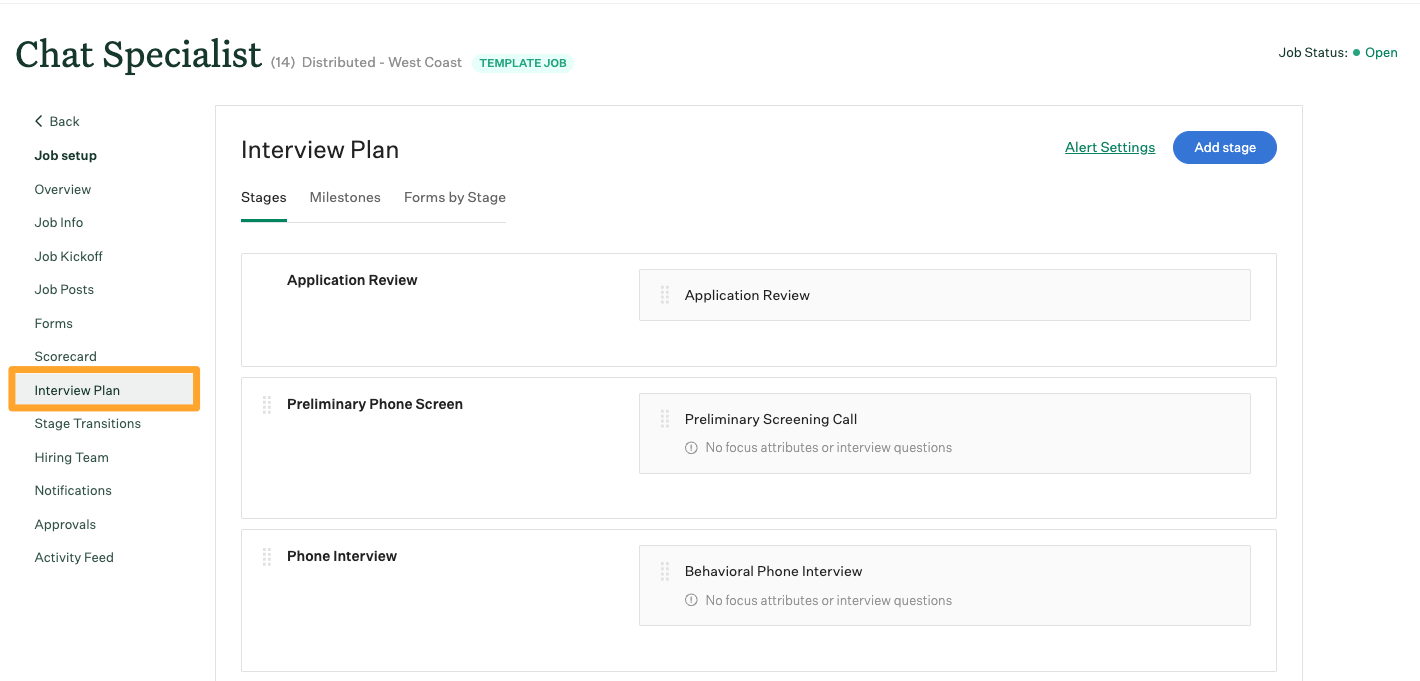The image size is (1420, 681).
Task: Select the Stages tab
Action: [x=263, y=197]
